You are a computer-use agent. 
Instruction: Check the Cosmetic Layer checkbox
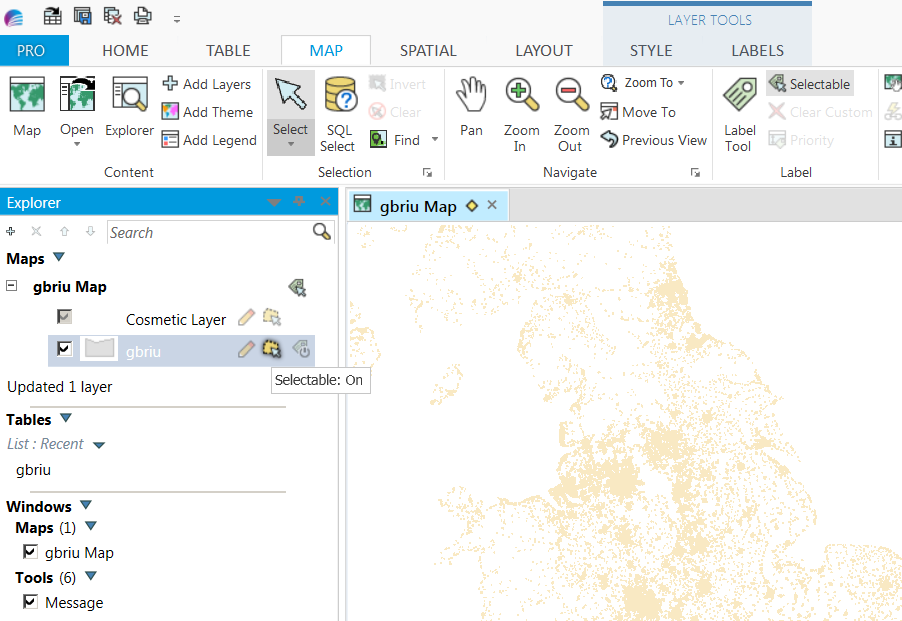click(x=63, y=316)
